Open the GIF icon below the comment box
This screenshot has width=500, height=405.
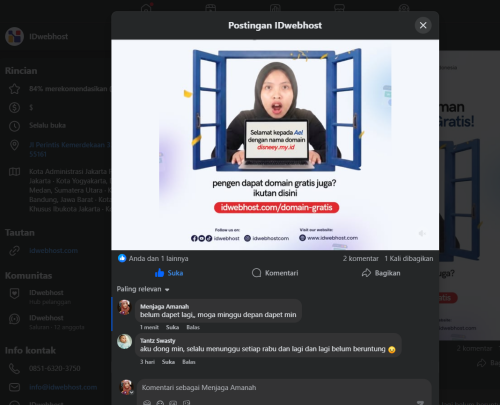186,403
